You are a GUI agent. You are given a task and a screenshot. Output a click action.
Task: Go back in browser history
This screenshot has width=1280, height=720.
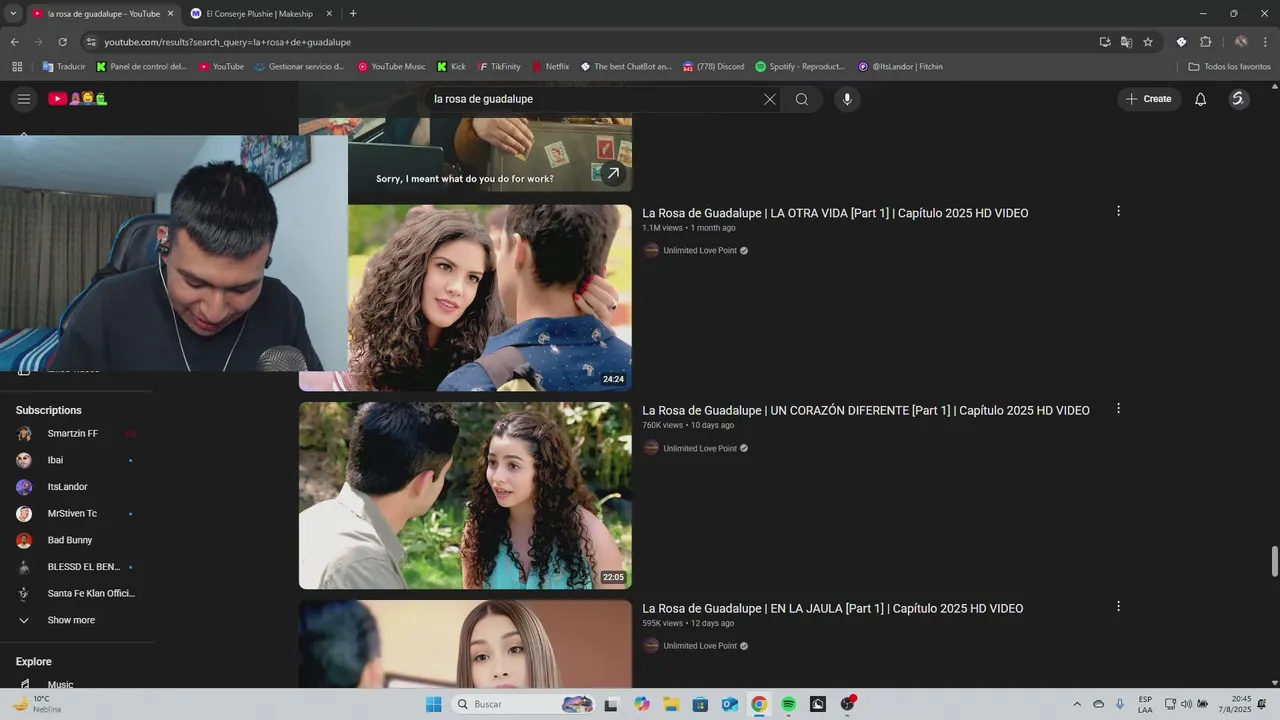click(x=14, y=42)
